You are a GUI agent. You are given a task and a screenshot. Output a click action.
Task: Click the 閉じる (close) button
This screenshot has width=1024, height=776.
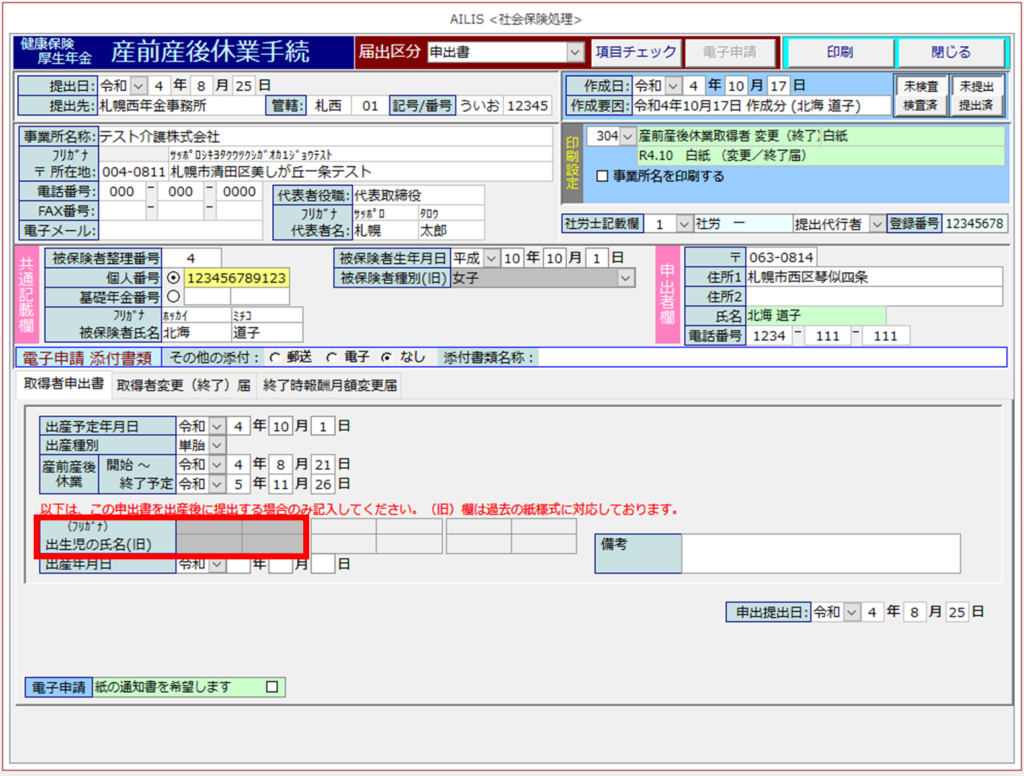[x=950, y=52]
